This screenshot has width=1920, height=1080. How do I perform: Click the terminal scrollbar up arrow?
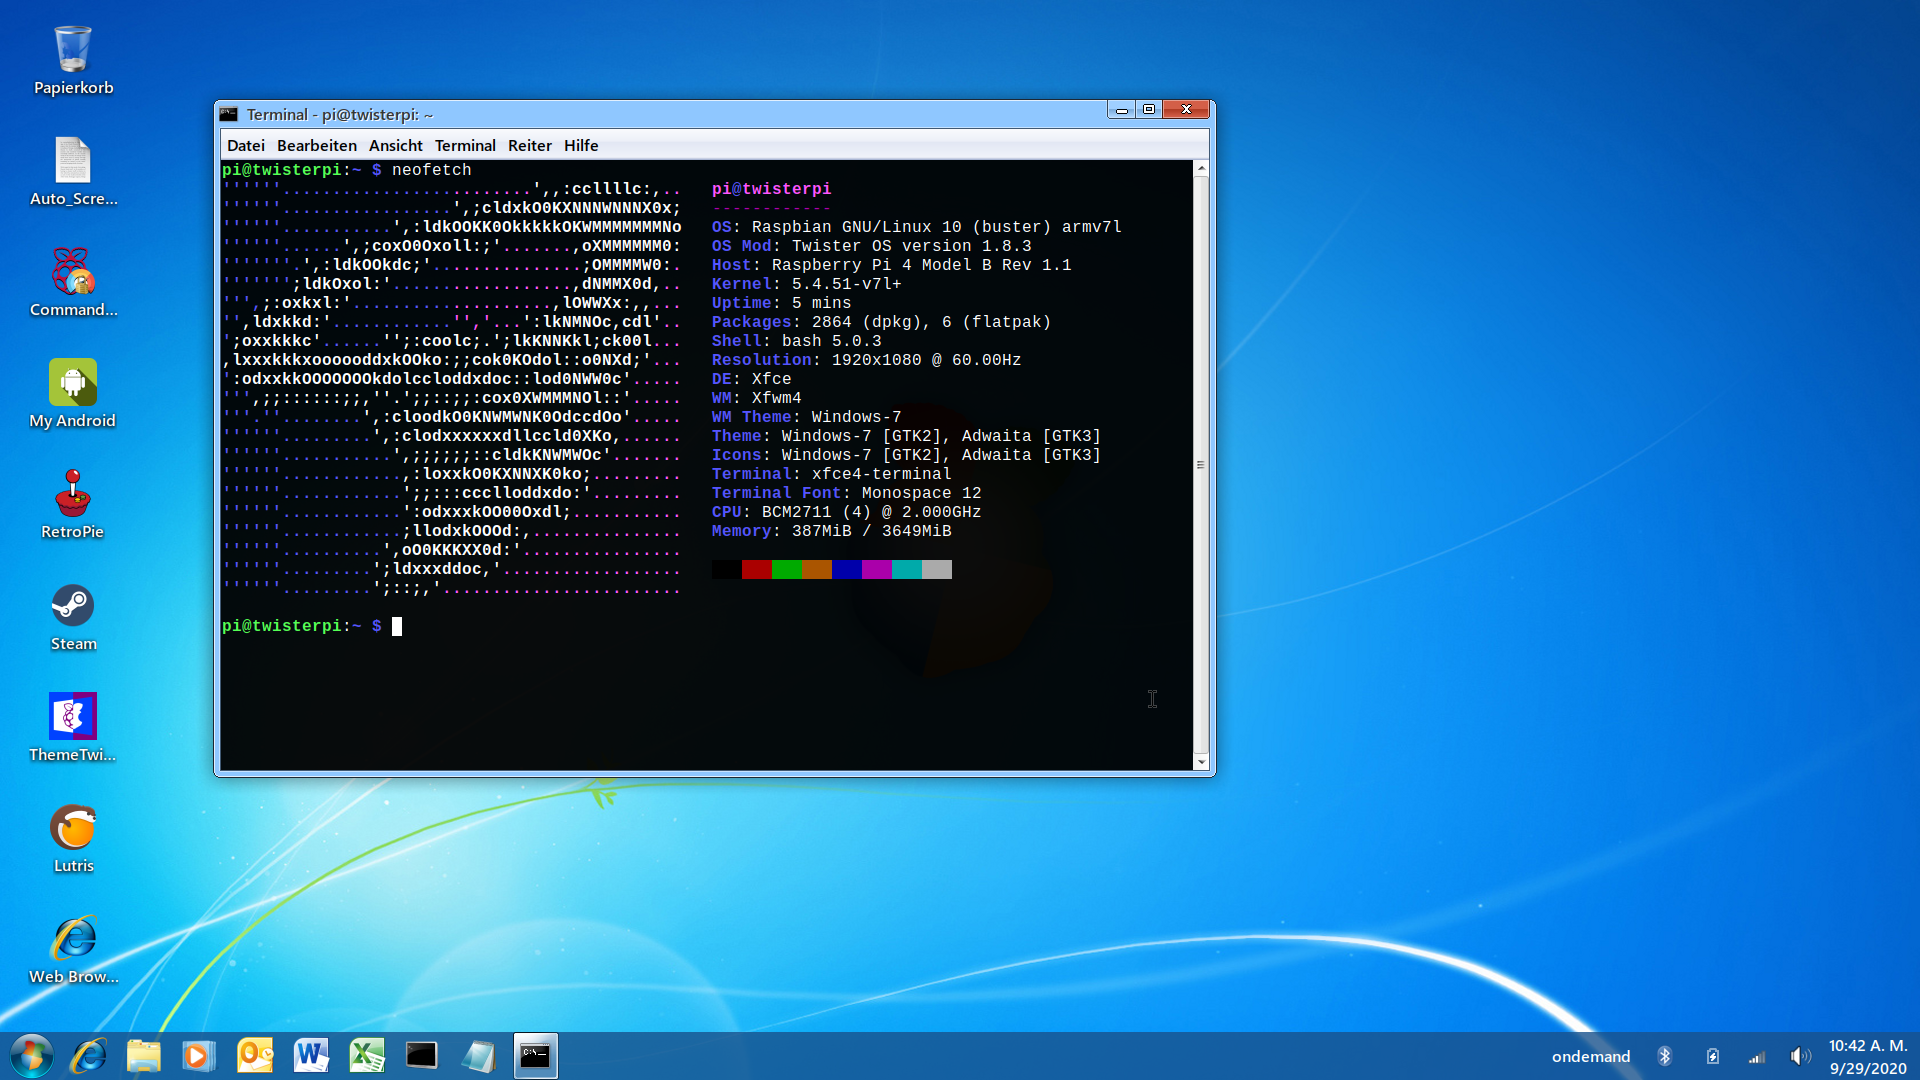(x=1201, y=168)
